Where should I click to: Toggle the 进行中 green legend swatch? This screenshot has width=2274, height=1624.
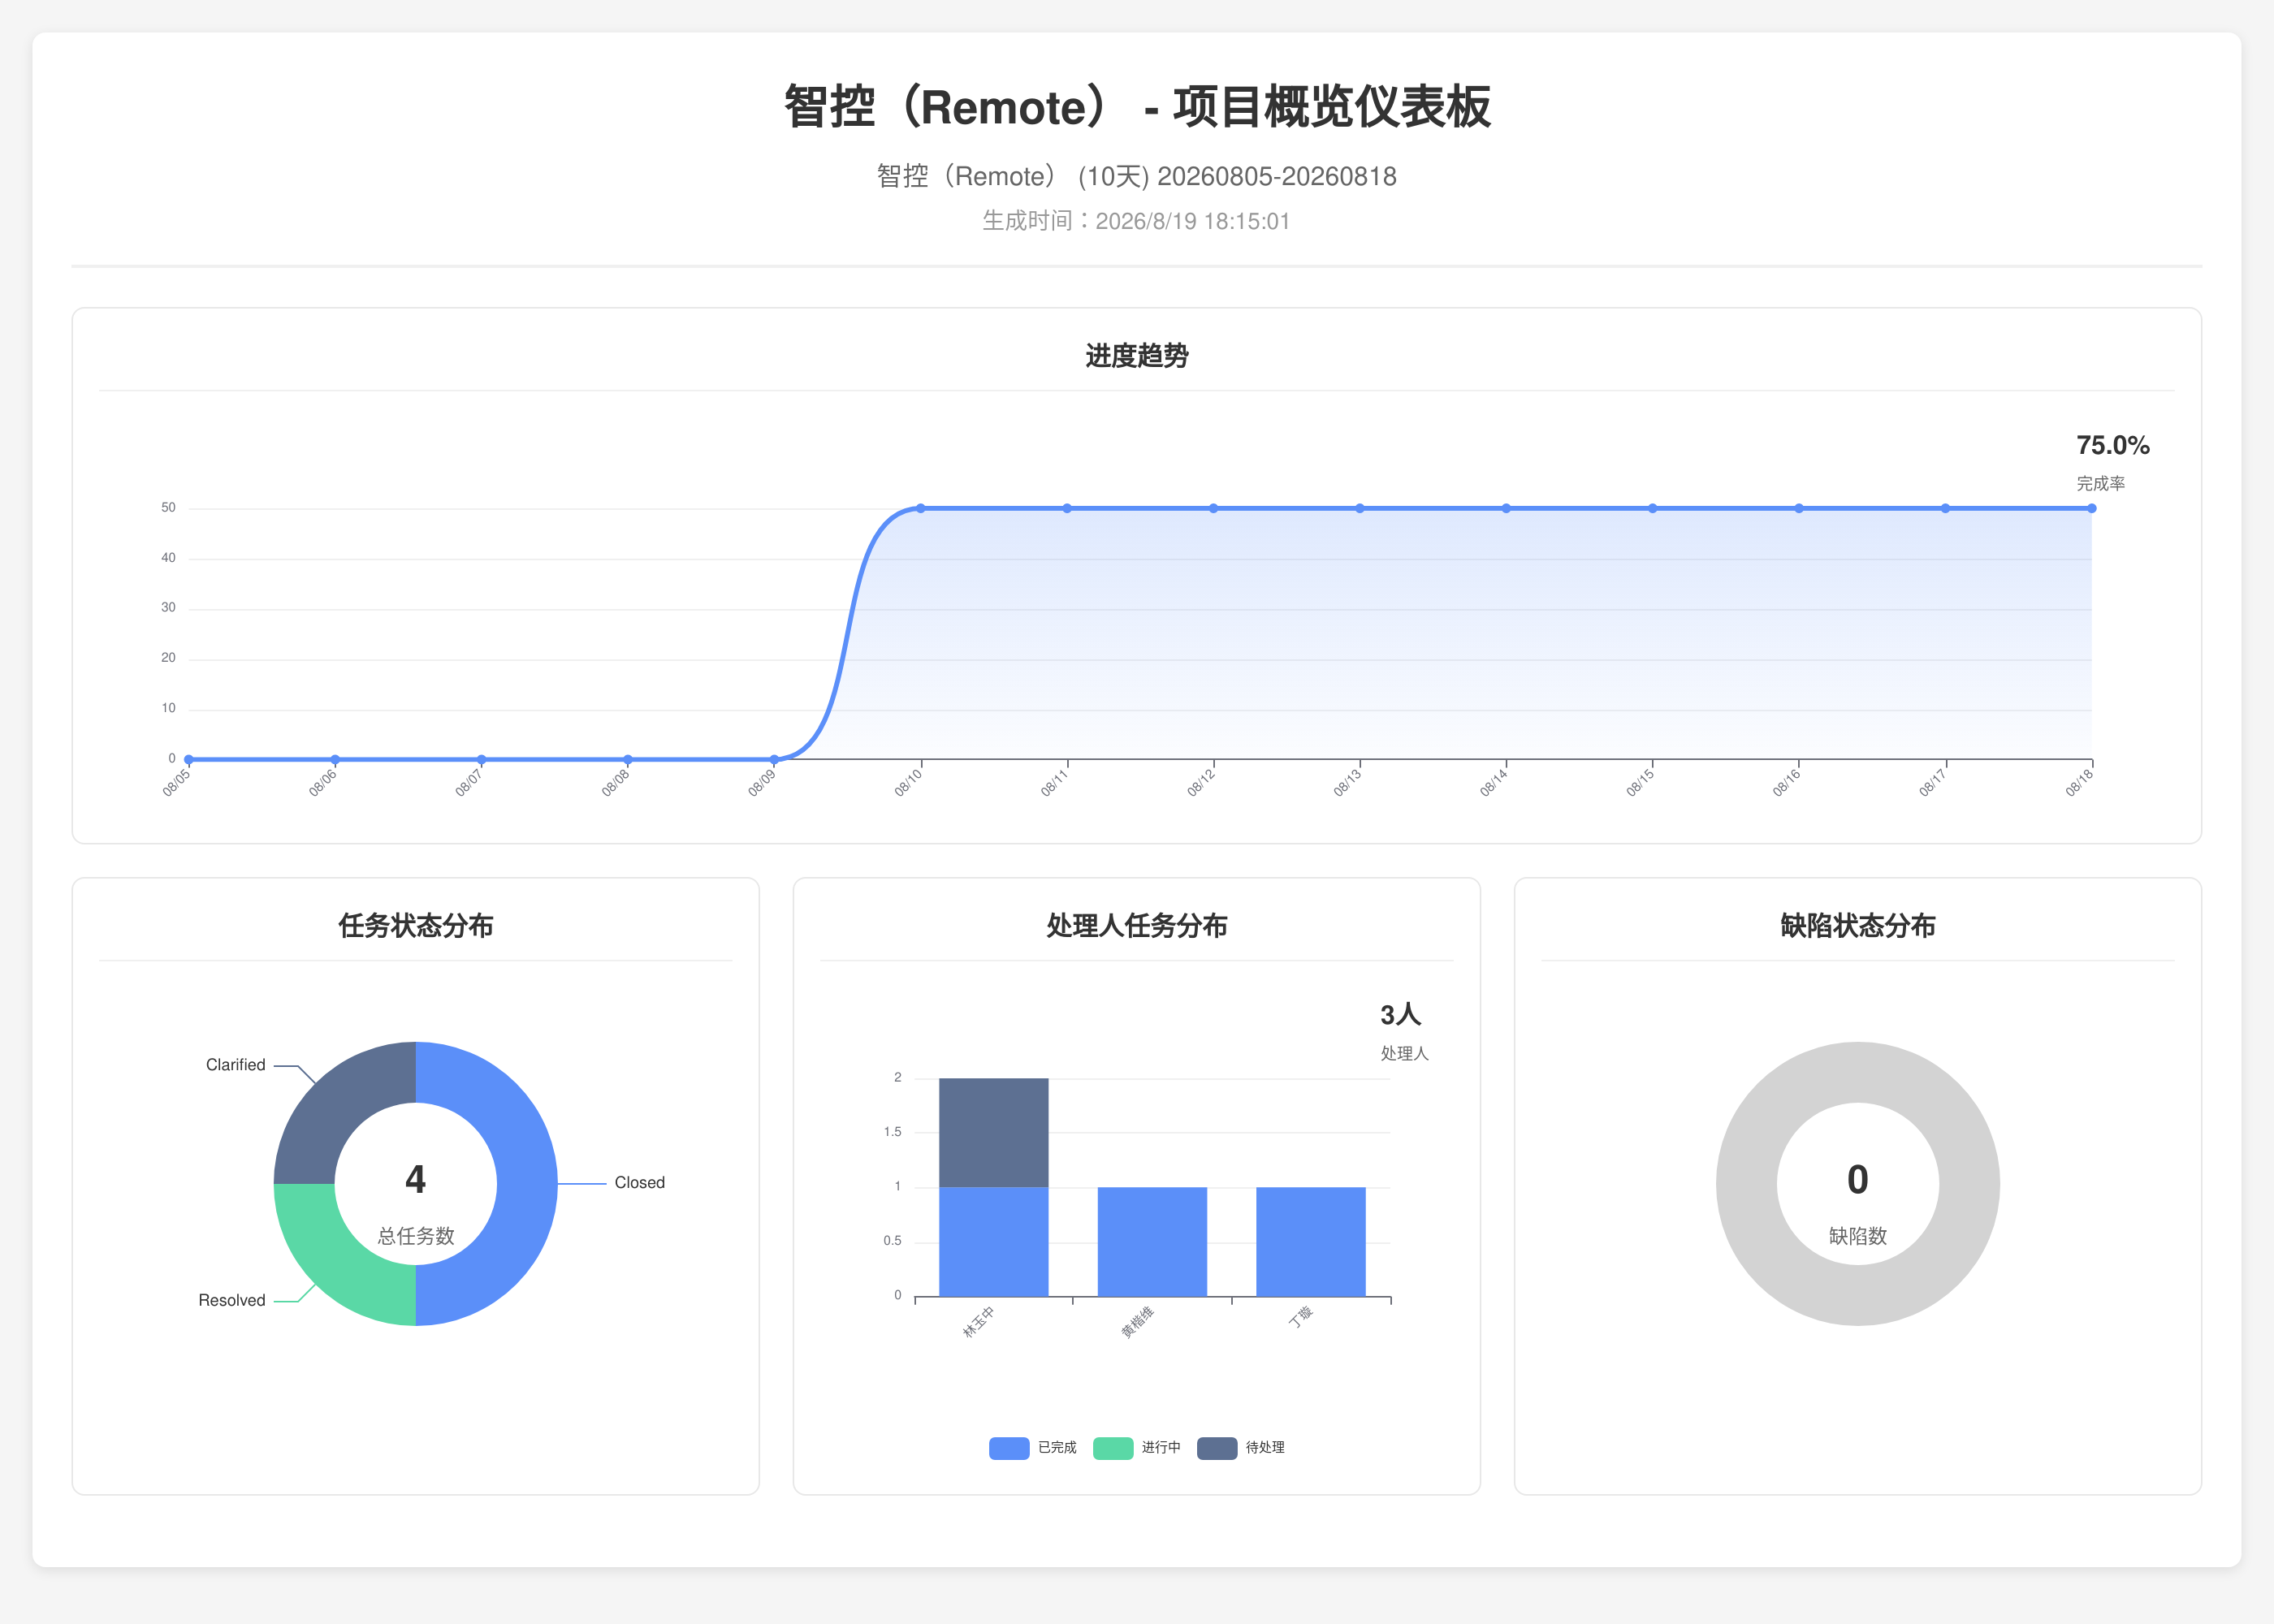(x=1112, y=1448)
